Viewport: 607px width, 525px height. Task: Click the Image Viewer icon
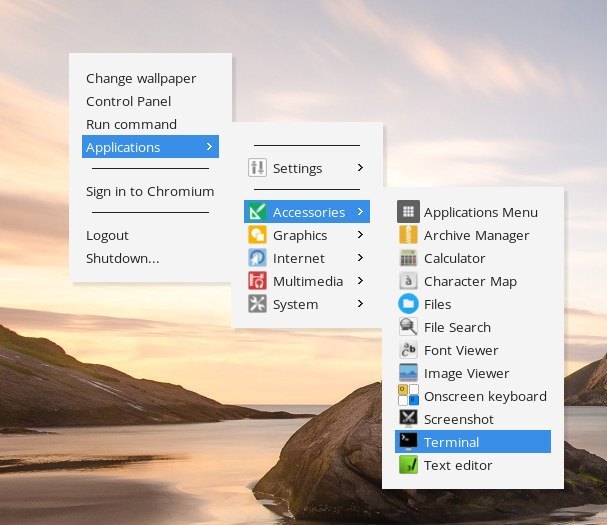tap(408, 373)
